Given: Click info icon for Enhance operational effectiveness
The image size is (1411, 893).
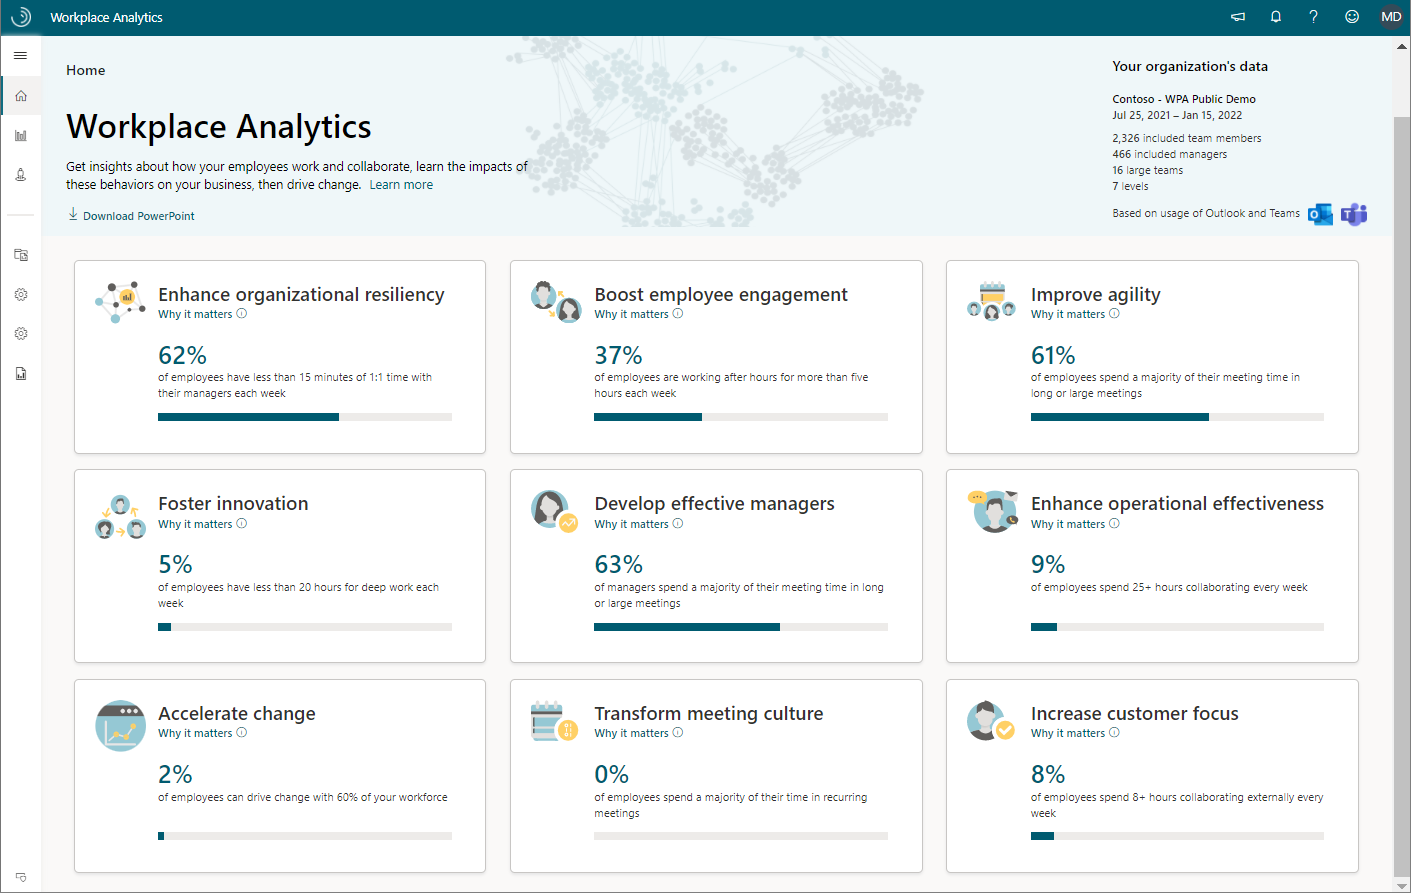Looking at the screenshot, I should click(1115, 524).
